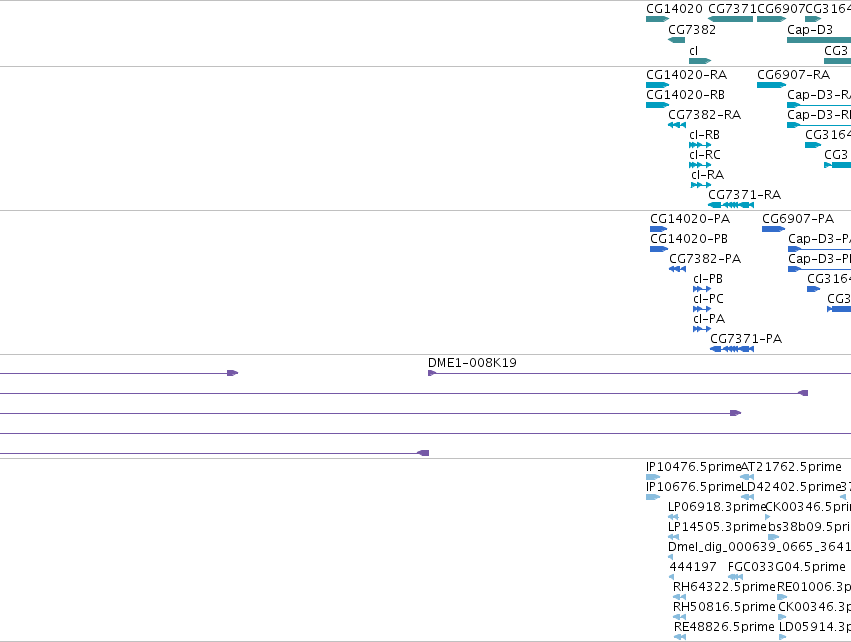Click the 444197 feature label
Screen dimensions: 851x642
693,567
